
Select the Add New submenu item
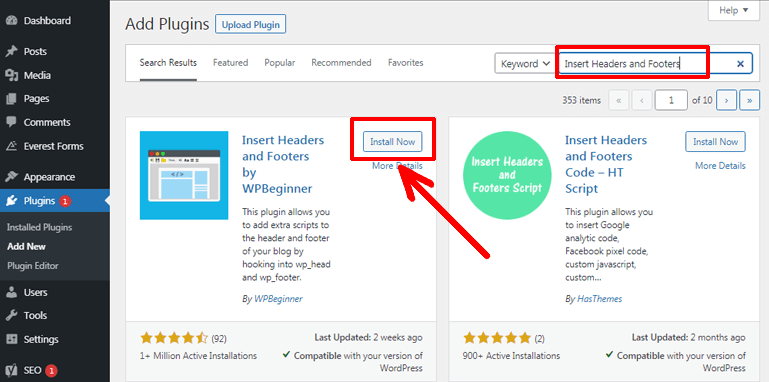click(x=26, y=247)
